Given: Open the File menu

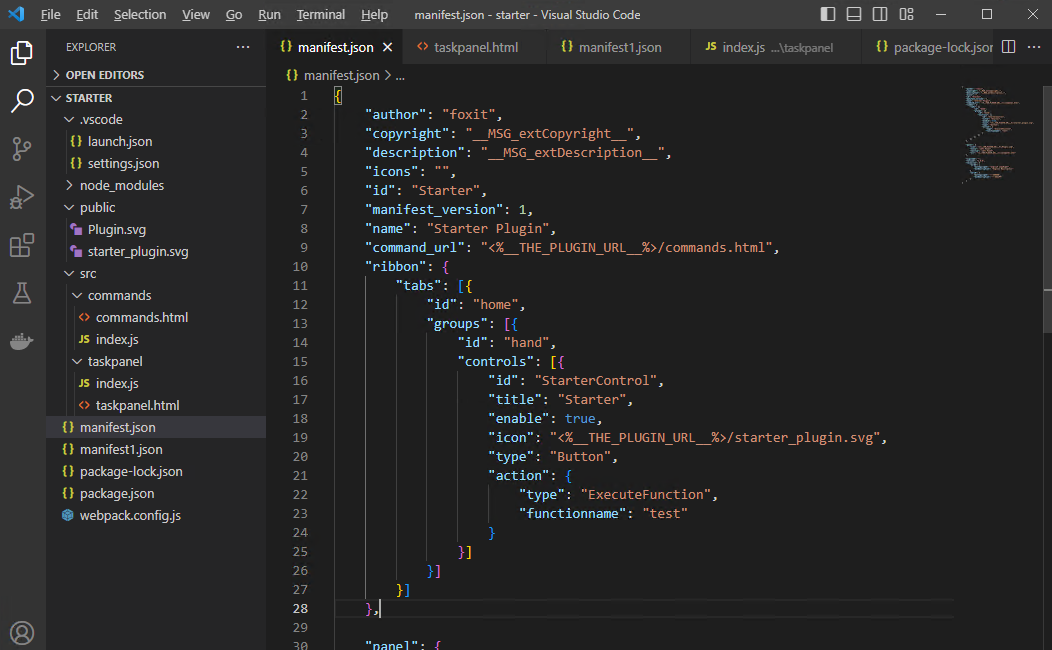Looking at the screenshot, I should [x=50, y=14].
